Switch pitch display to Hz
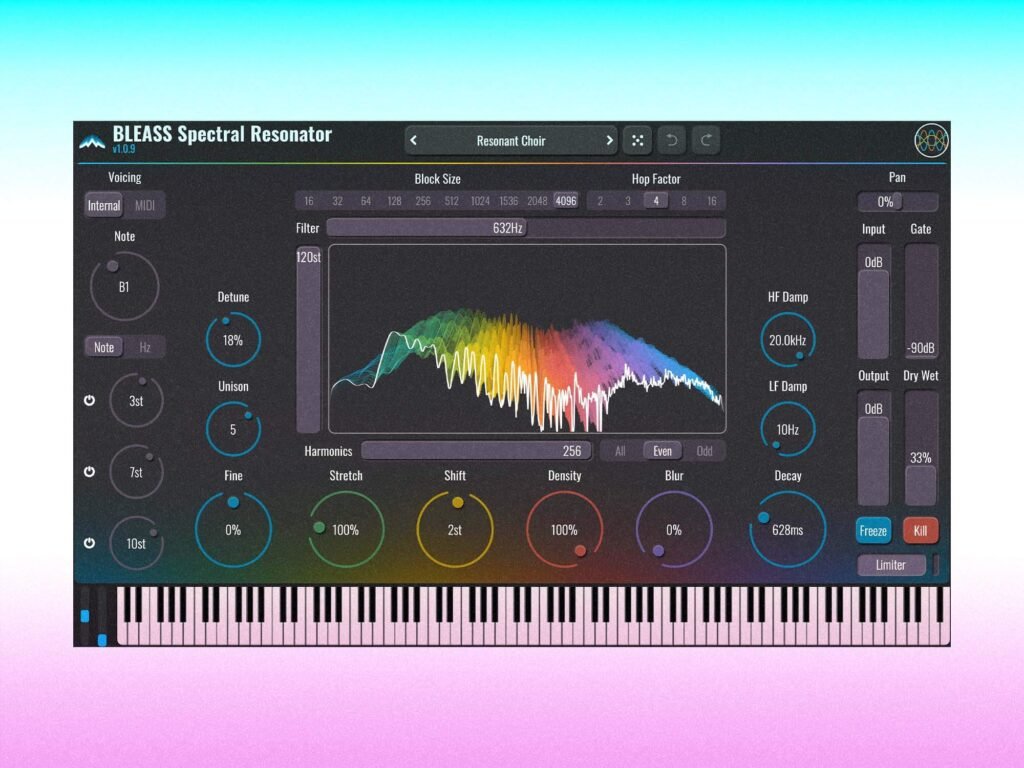This screenshot has width=1024, height=768. [x=144, y=347]
